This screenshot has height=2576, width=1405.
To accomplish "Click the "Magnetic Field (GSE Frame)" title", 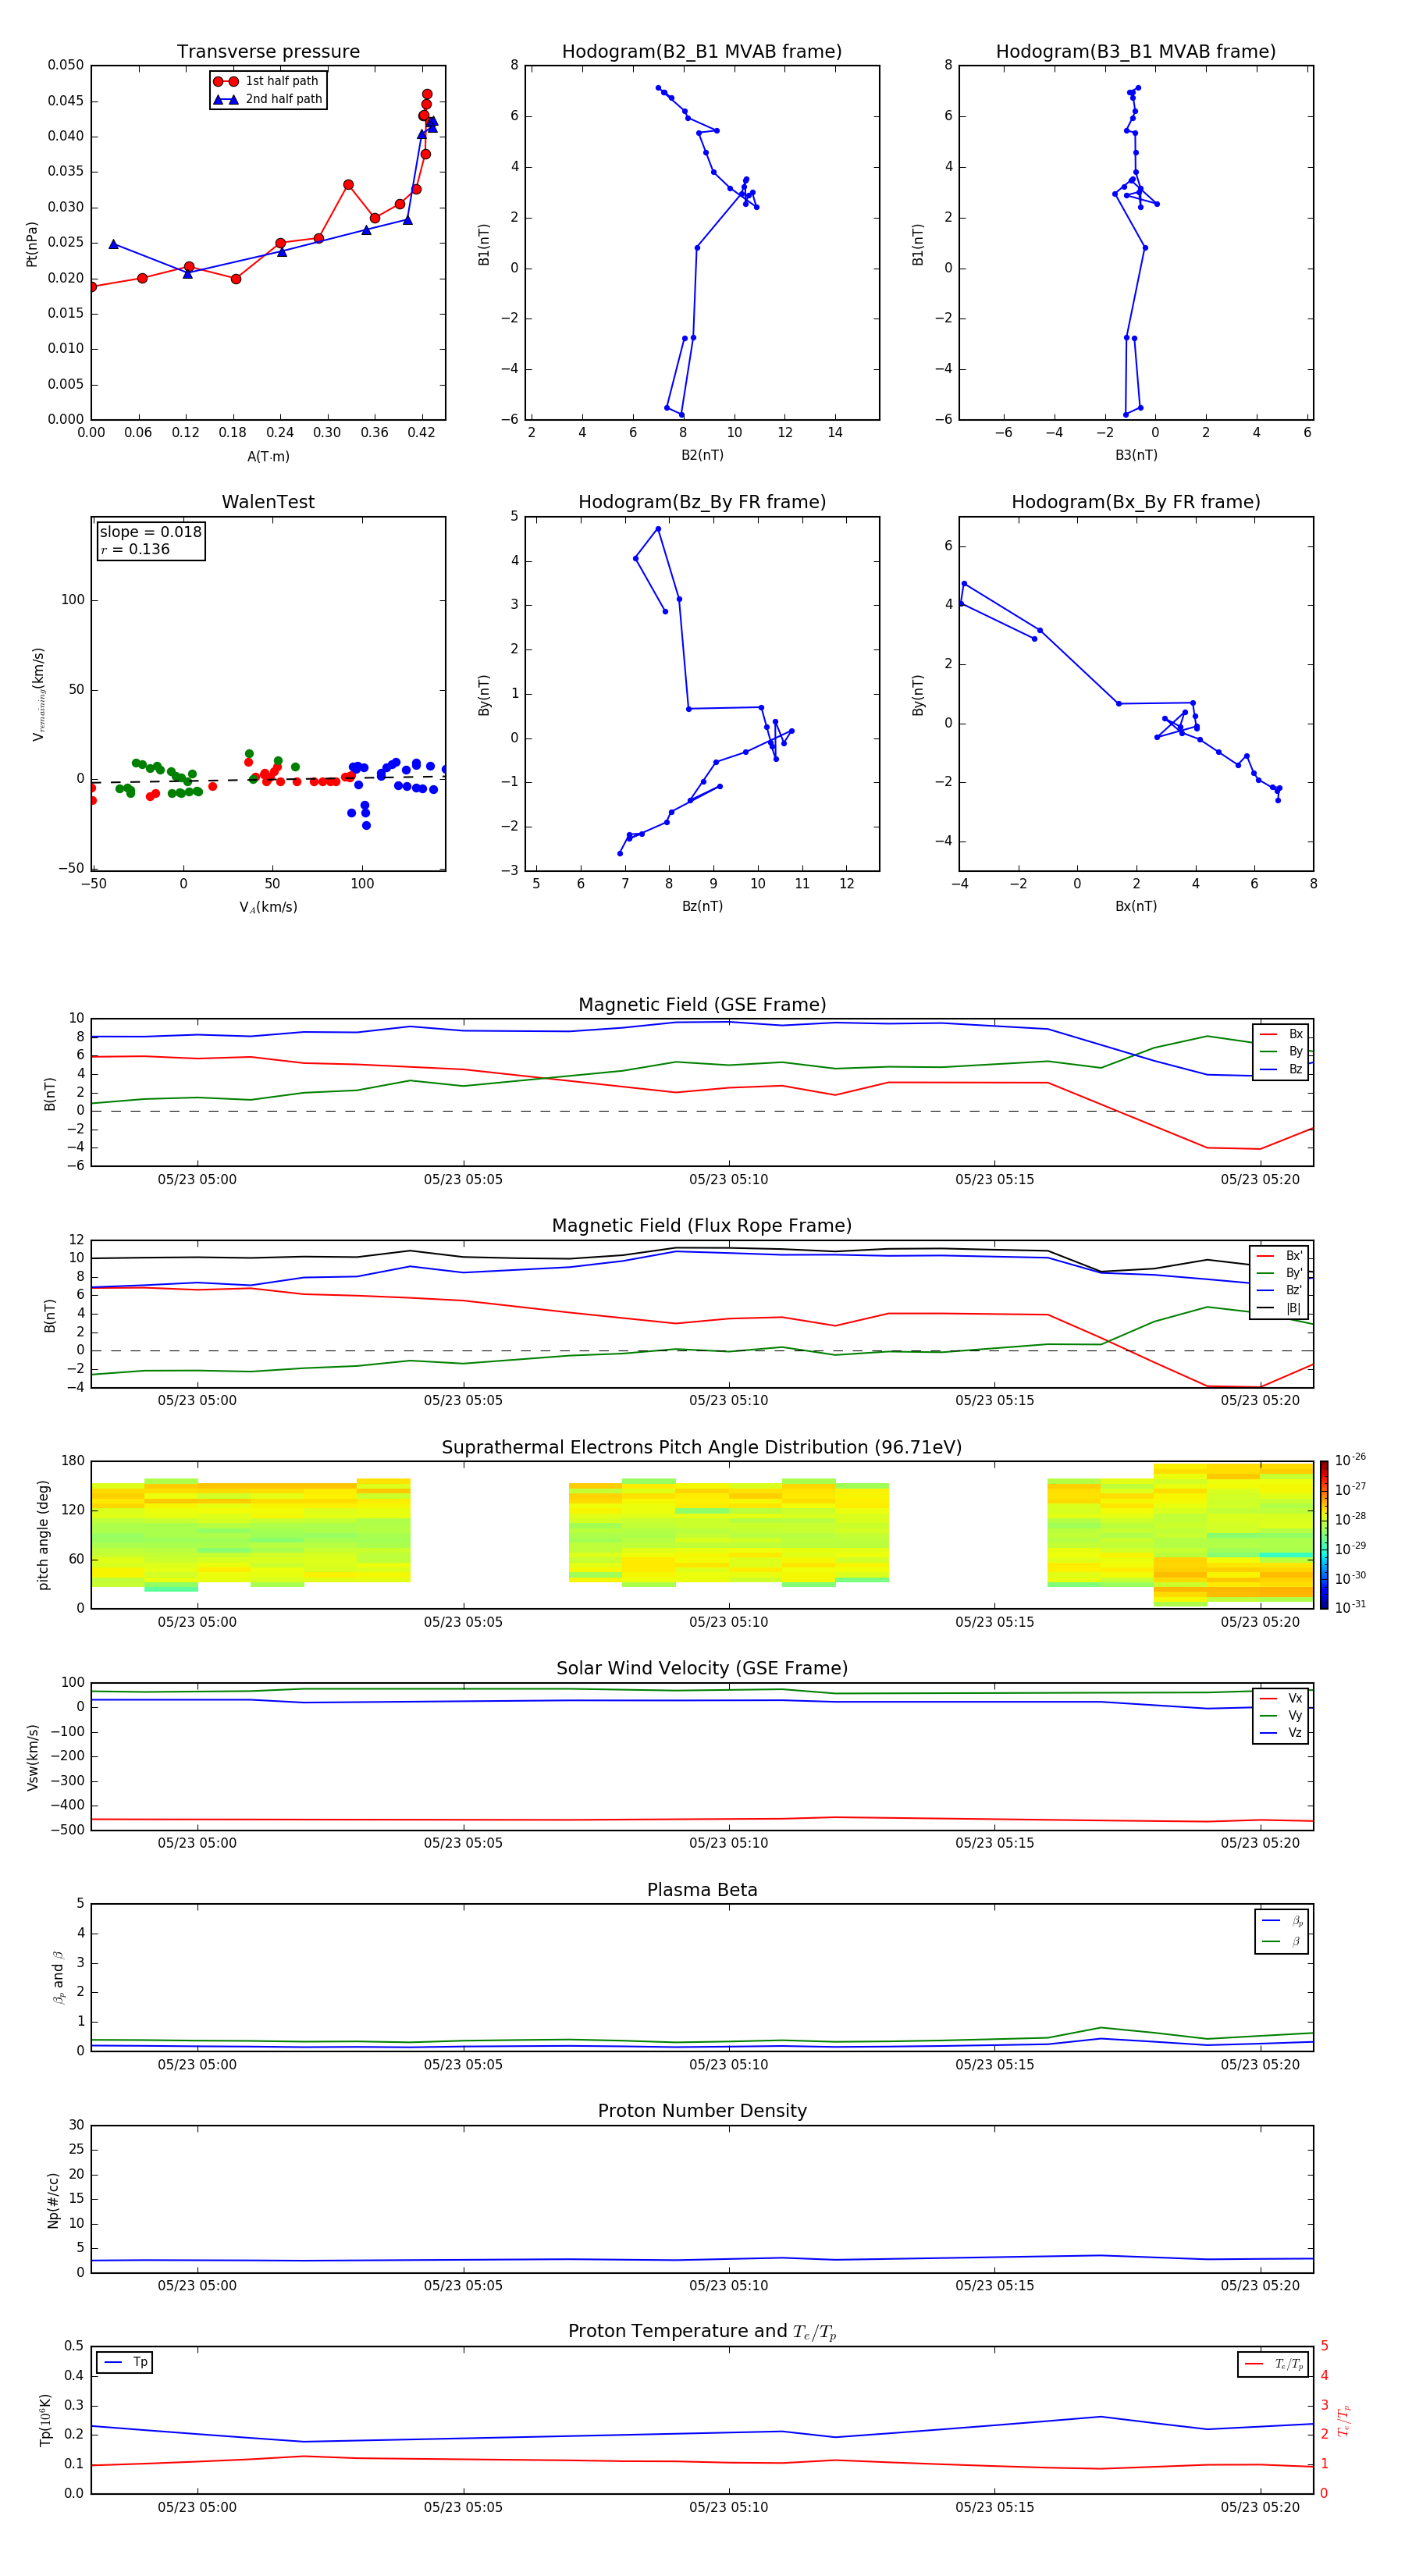I will [x=702, y=1005].
